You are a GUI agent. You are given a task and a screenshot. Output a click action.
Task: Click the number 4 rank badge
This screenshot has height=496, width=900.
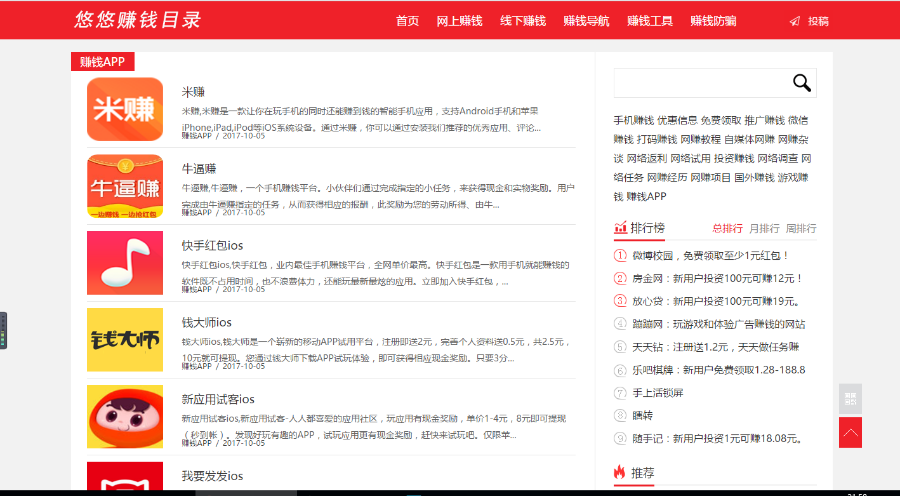(620, 324)
